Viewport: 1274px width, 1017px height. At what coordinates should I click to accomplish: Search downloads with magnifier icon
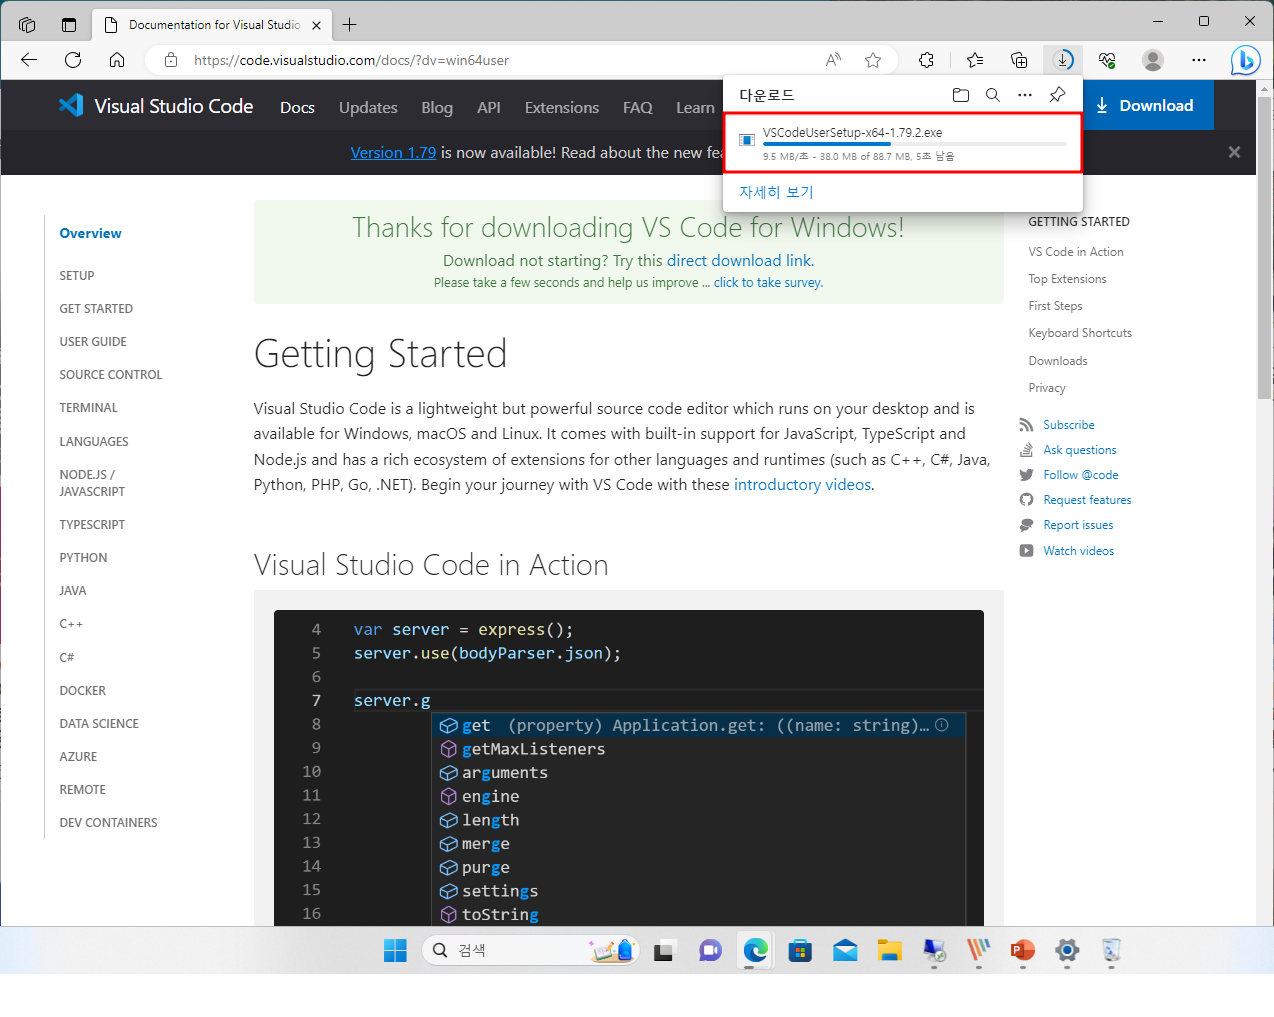(x=993, y=95)
